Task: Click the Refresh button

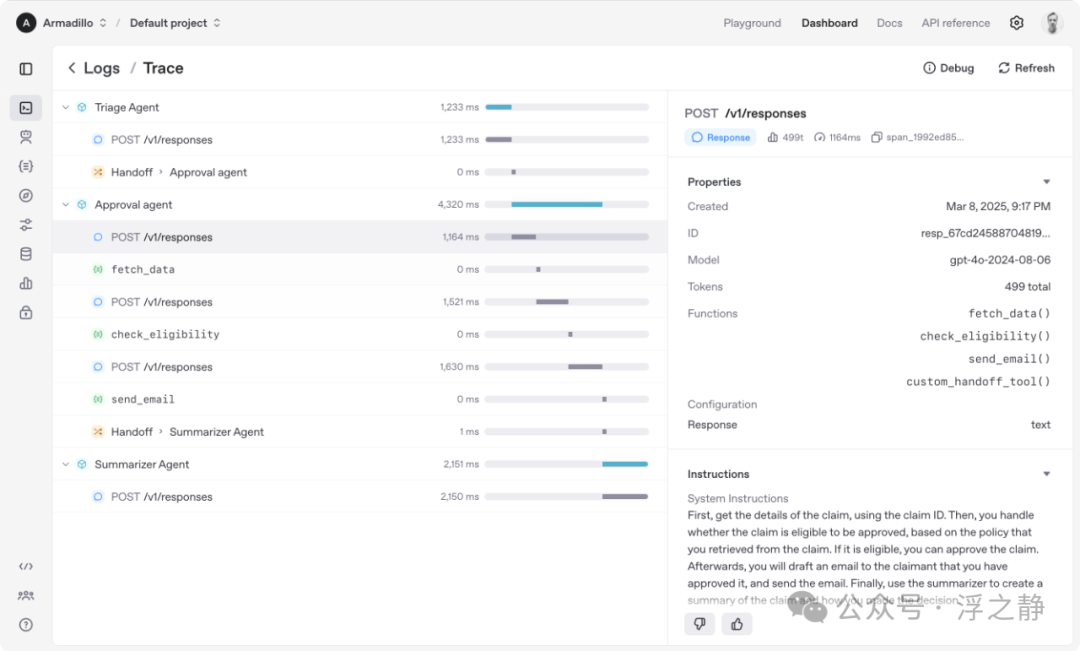Action: 1026,67
